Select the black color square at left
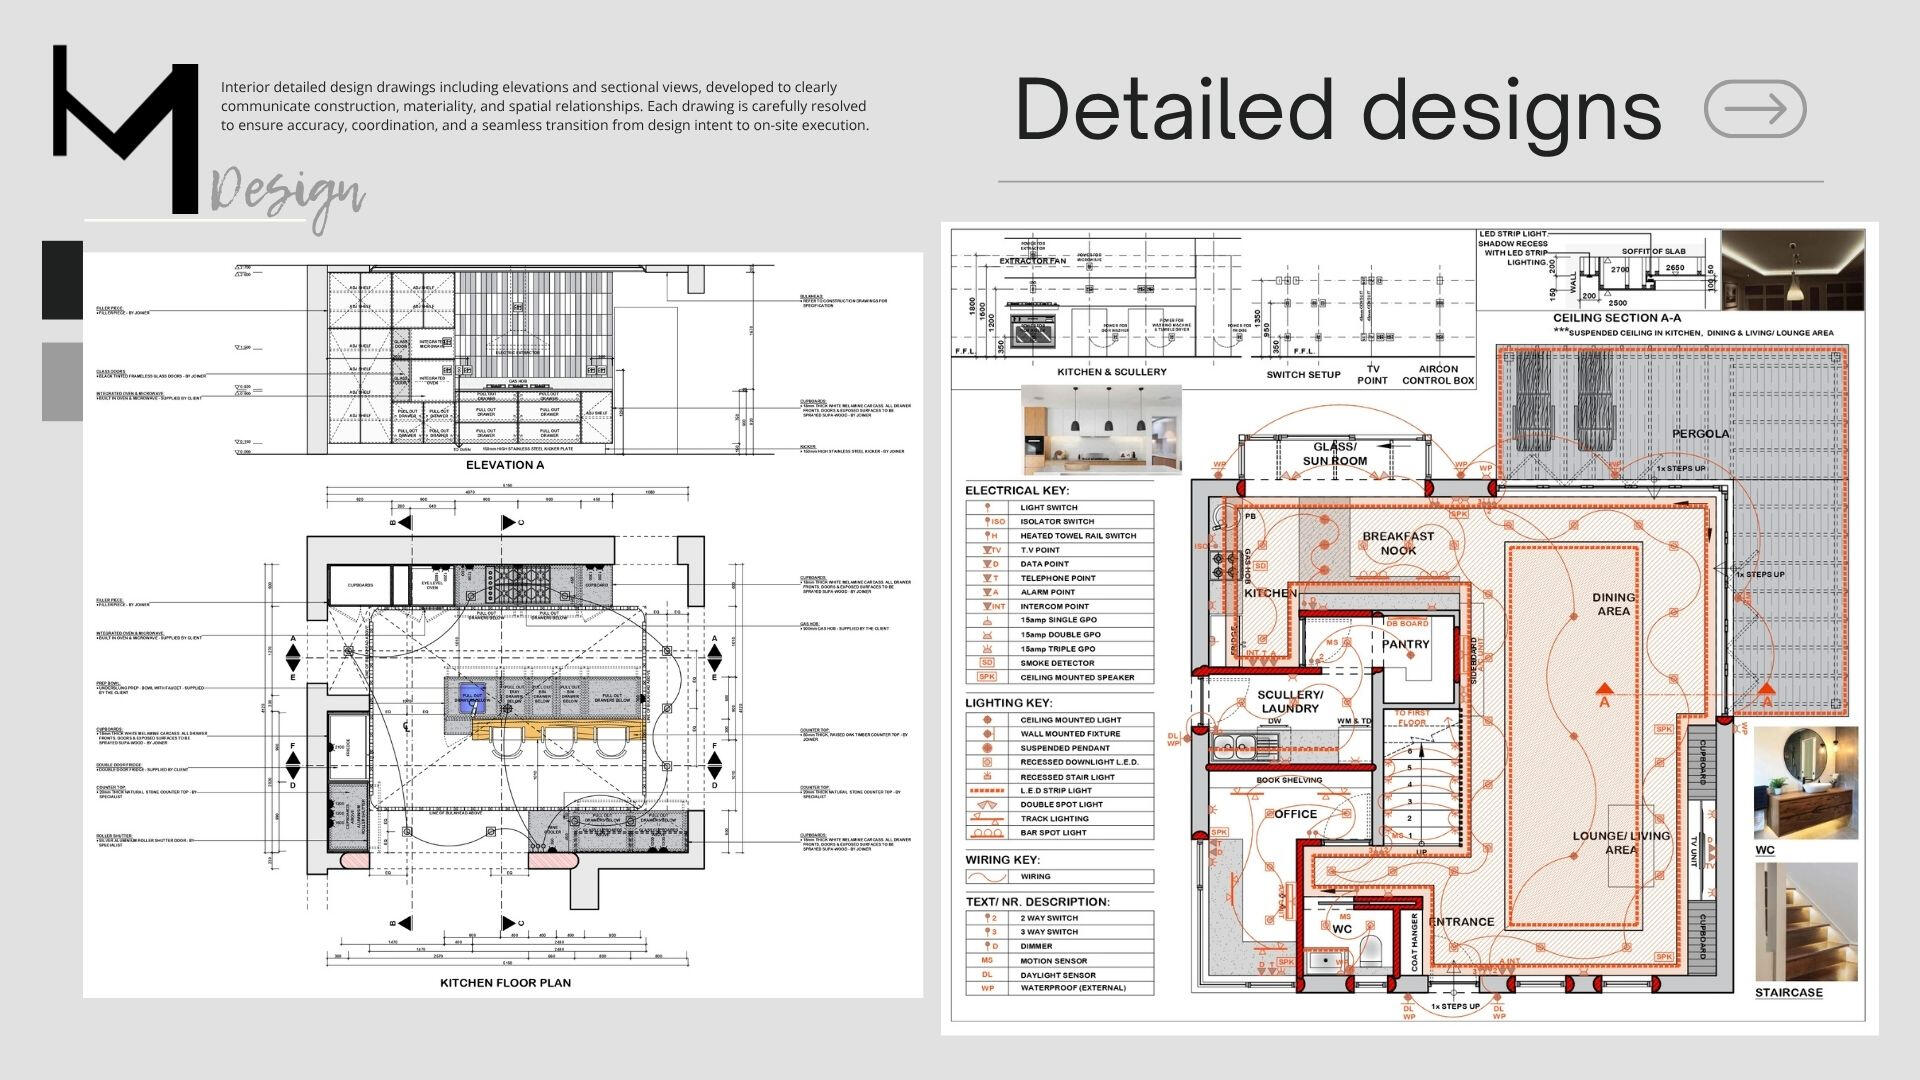1920x1080 pixels. tap(62, 280)
